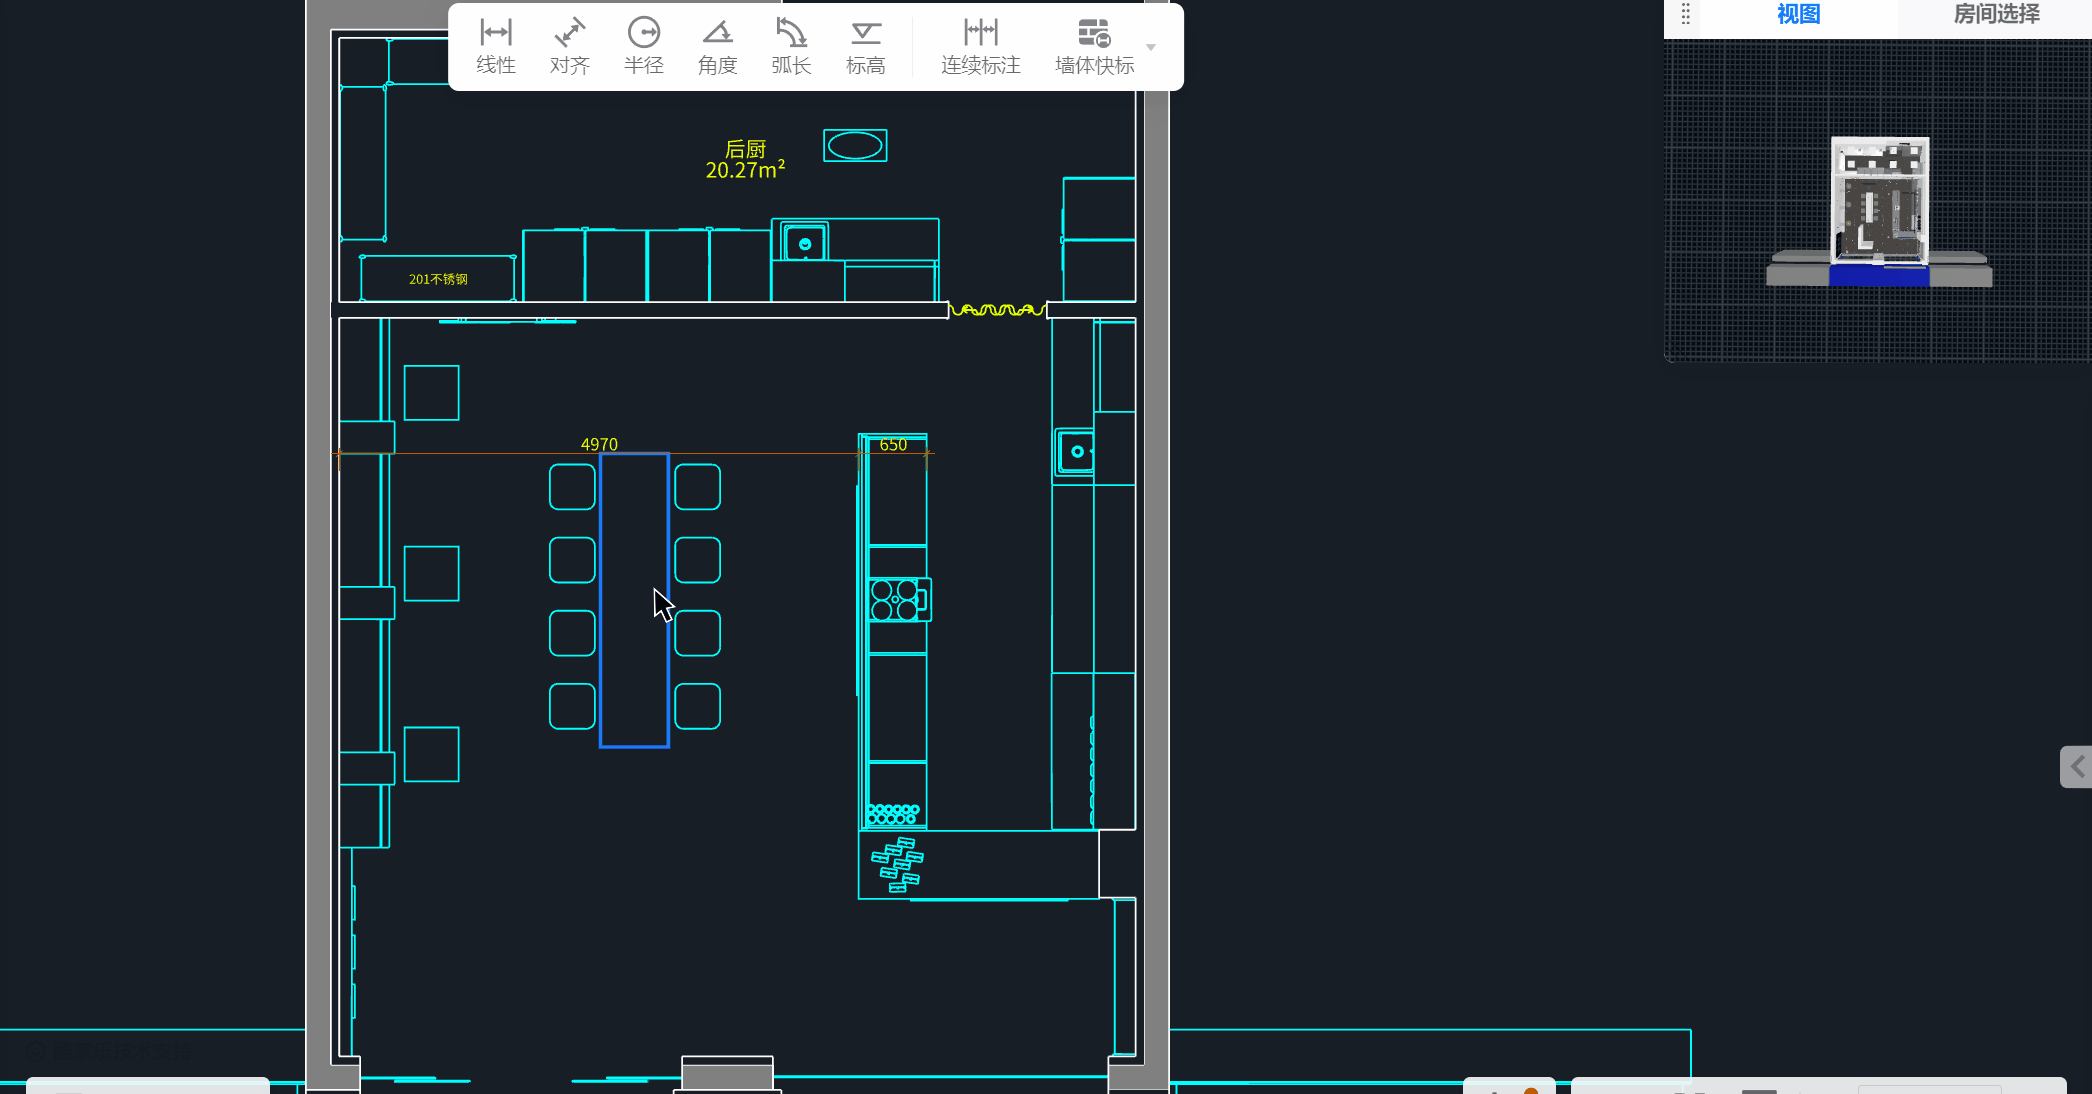Screen dimensions: 2092x1094
Task: Use the 墙体快标 wall quick-dimension tool
Action: tap(1094, 46)
